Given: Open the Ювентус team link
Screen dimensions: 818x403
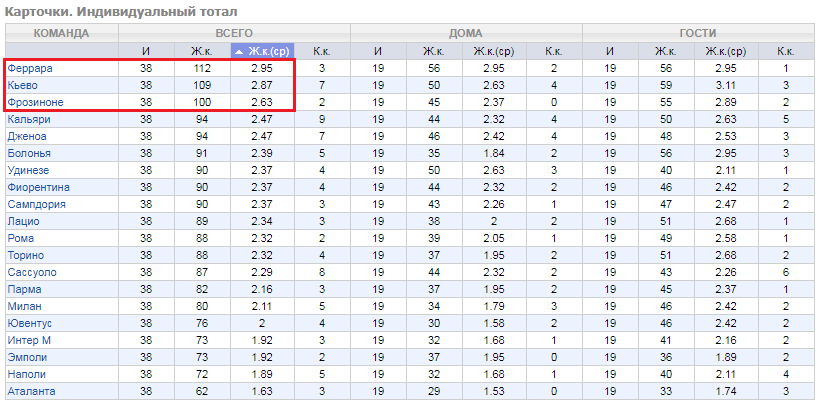Looking at the screenshot, I should point(29,323).
